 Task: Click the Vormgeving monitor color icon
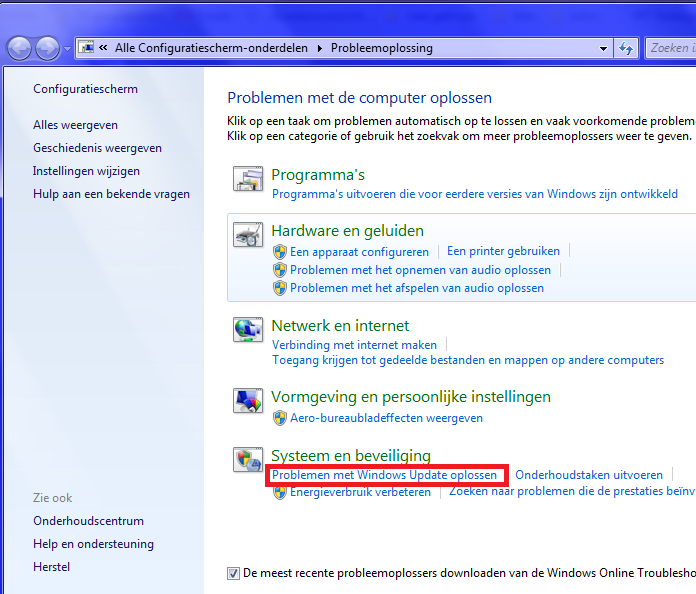248,400
